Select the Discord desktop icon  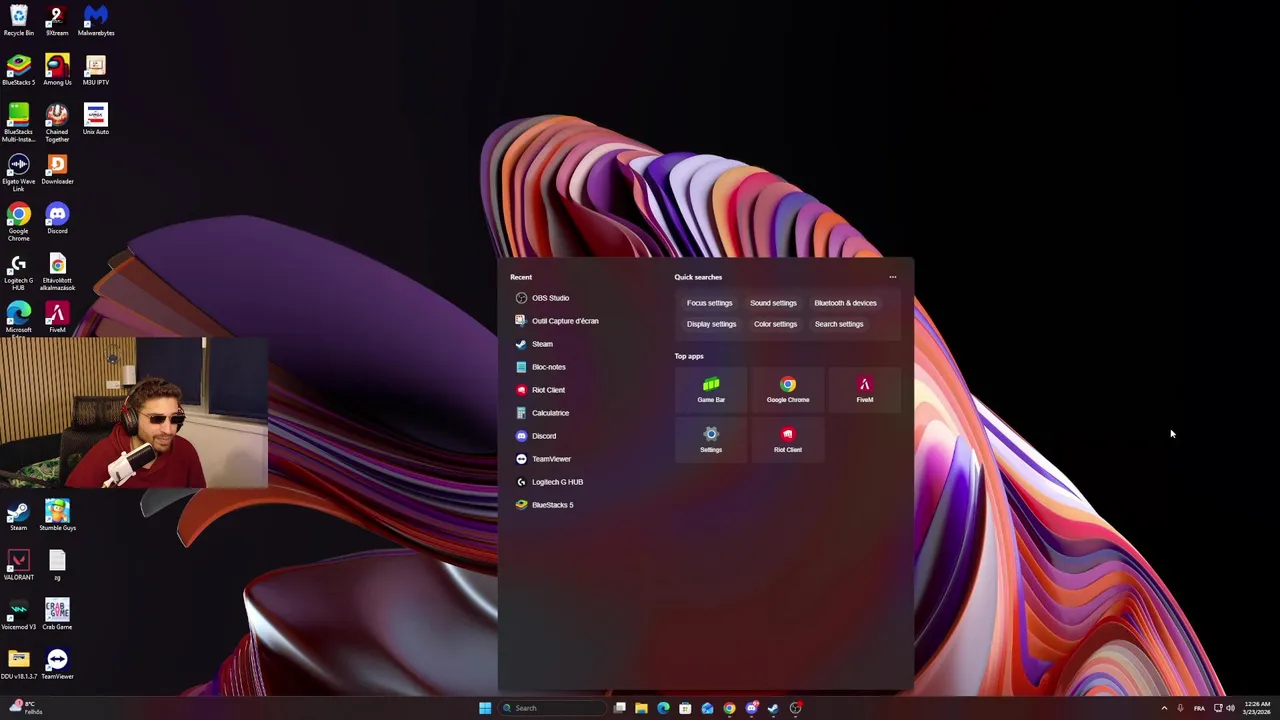57,218
